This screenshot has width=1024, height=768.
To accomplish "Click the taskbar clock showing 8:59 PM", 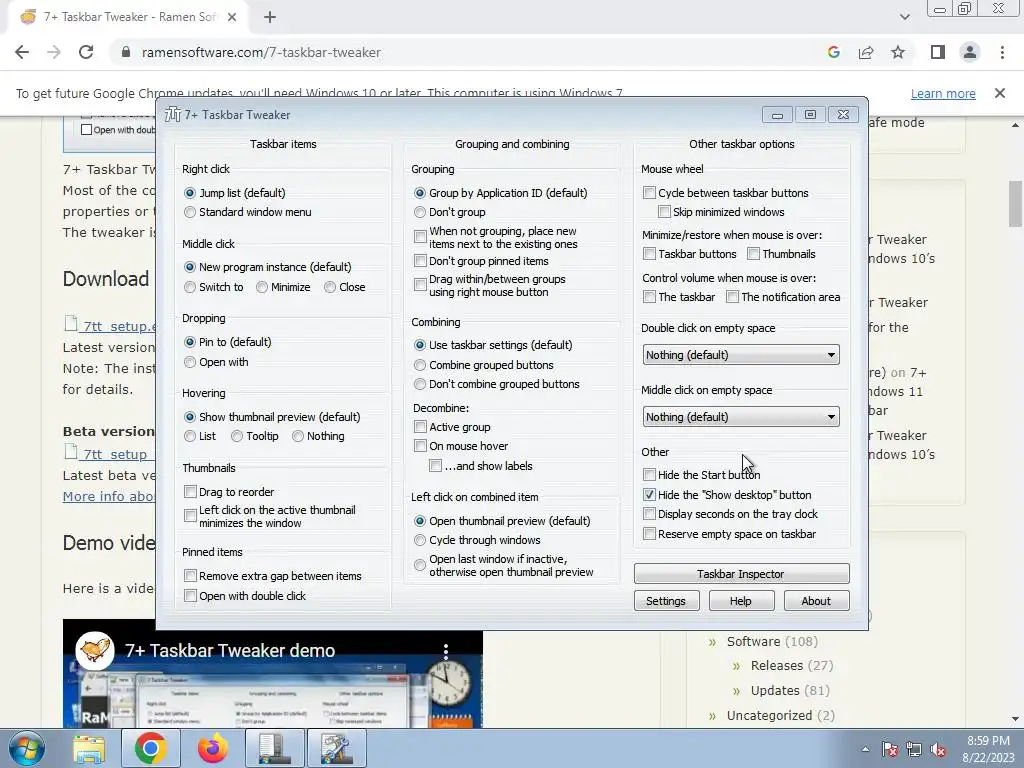I will pos(988,749).
